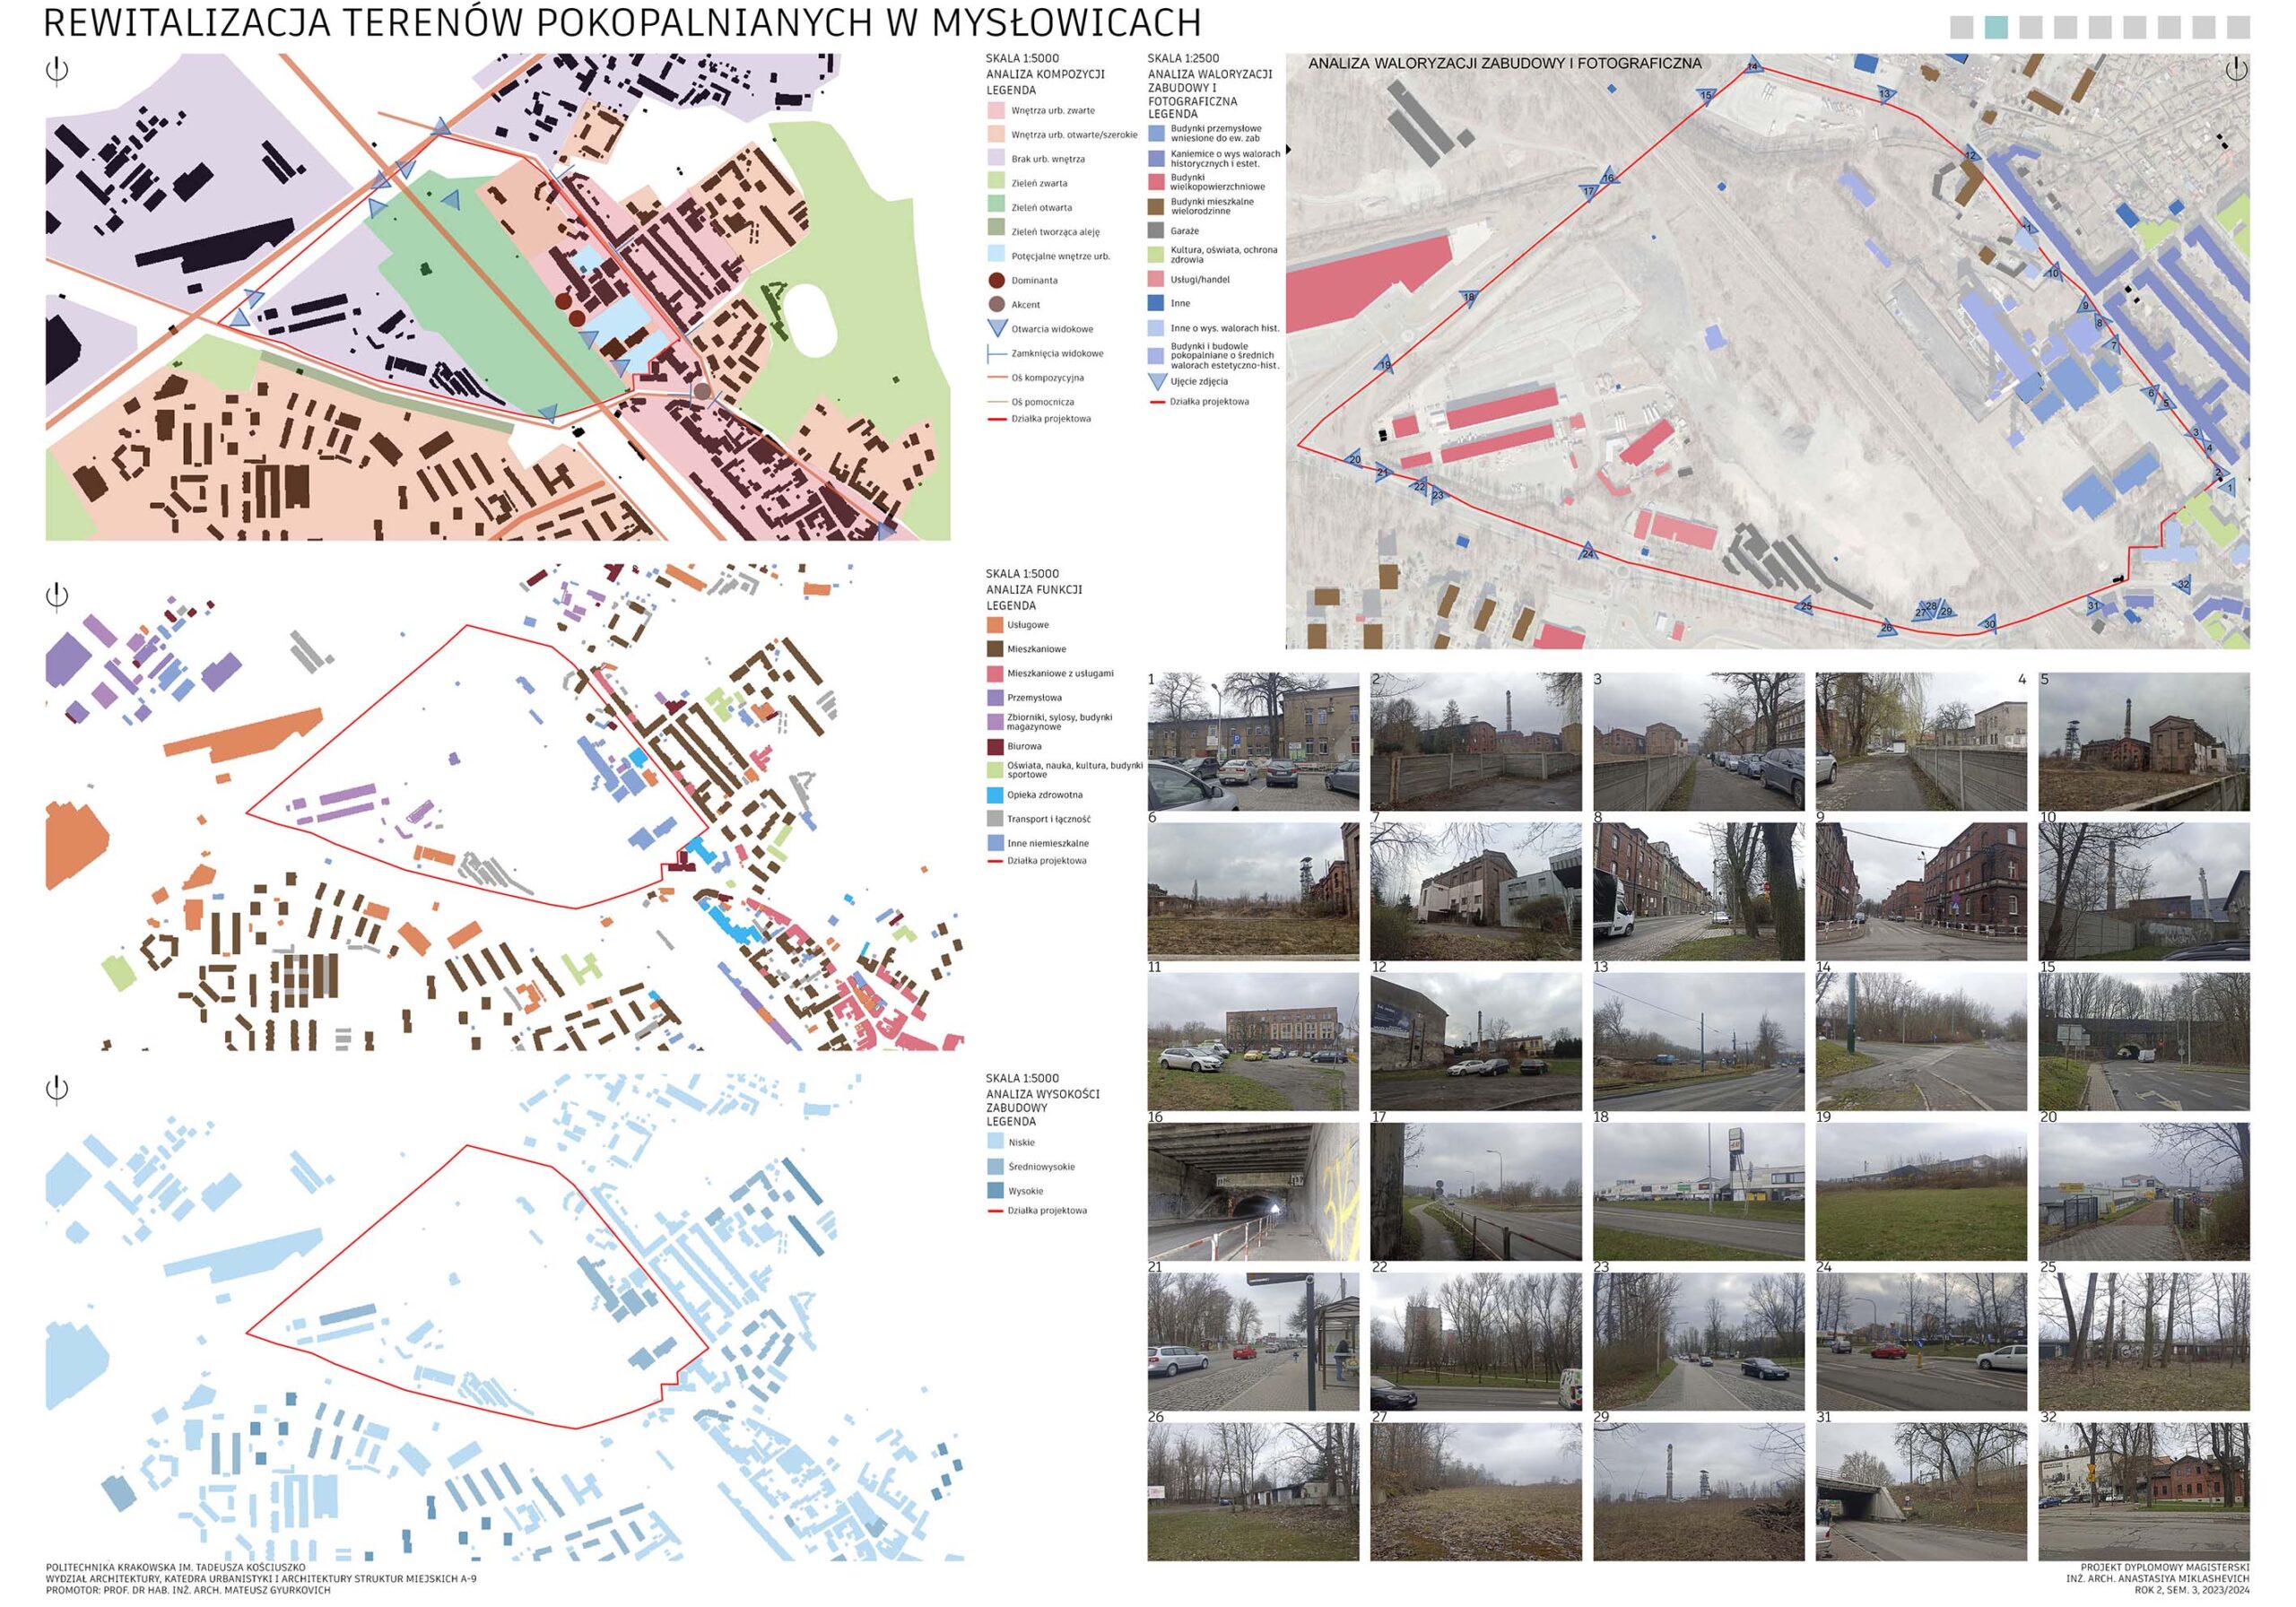Click Ujęcie zdjęcia triangle legend symbol
This screenshot has width=2296, height=1607.
point(1157,382)
